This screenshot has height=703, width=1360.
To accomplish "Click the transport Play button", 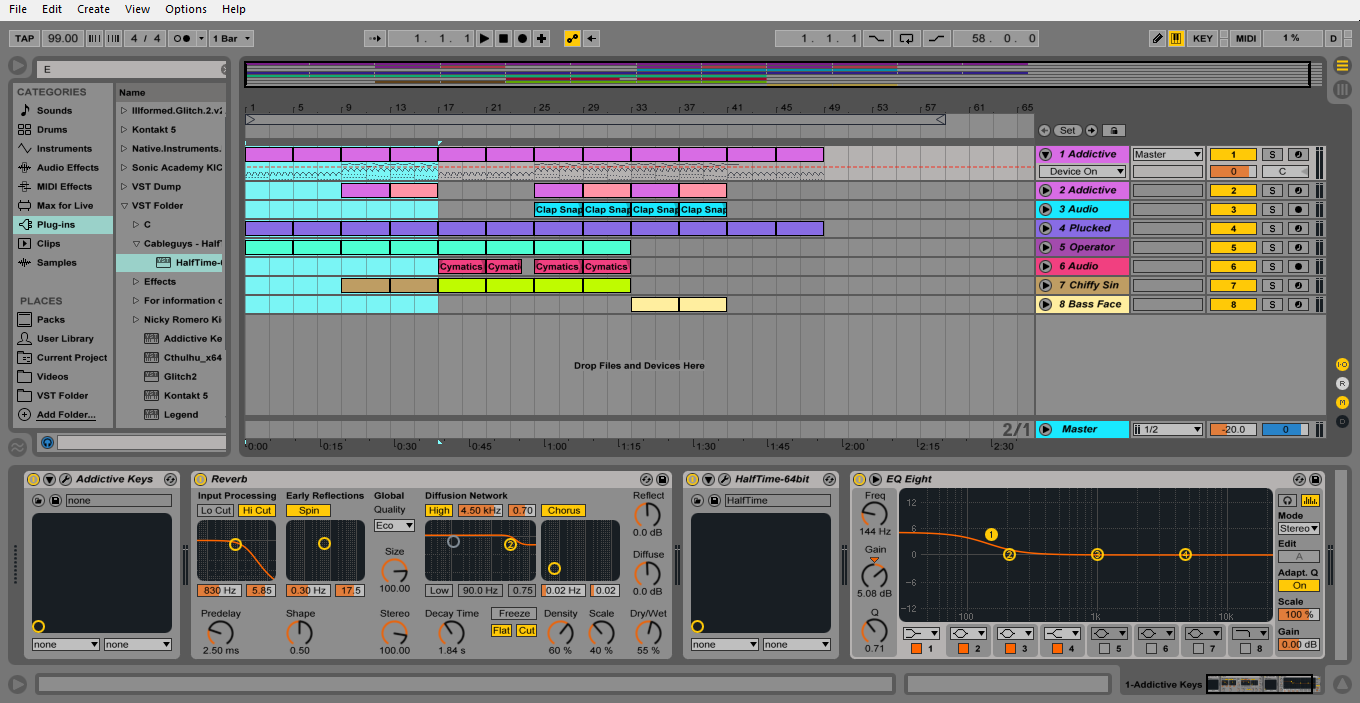I will click(x=485, y=38).
